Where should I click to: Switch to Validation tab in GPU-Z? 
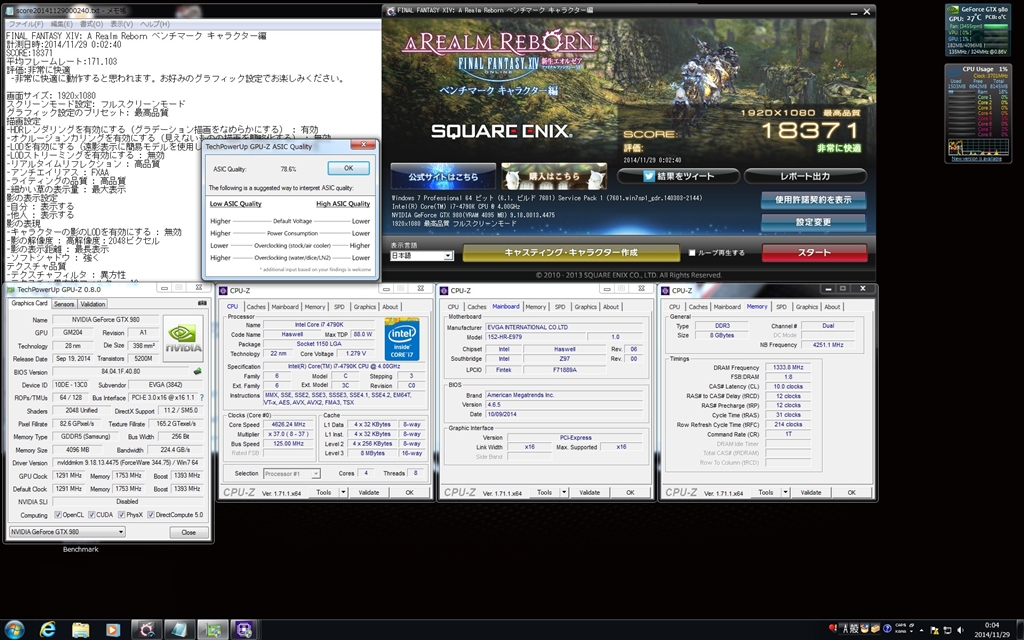[x=93, y=304]
